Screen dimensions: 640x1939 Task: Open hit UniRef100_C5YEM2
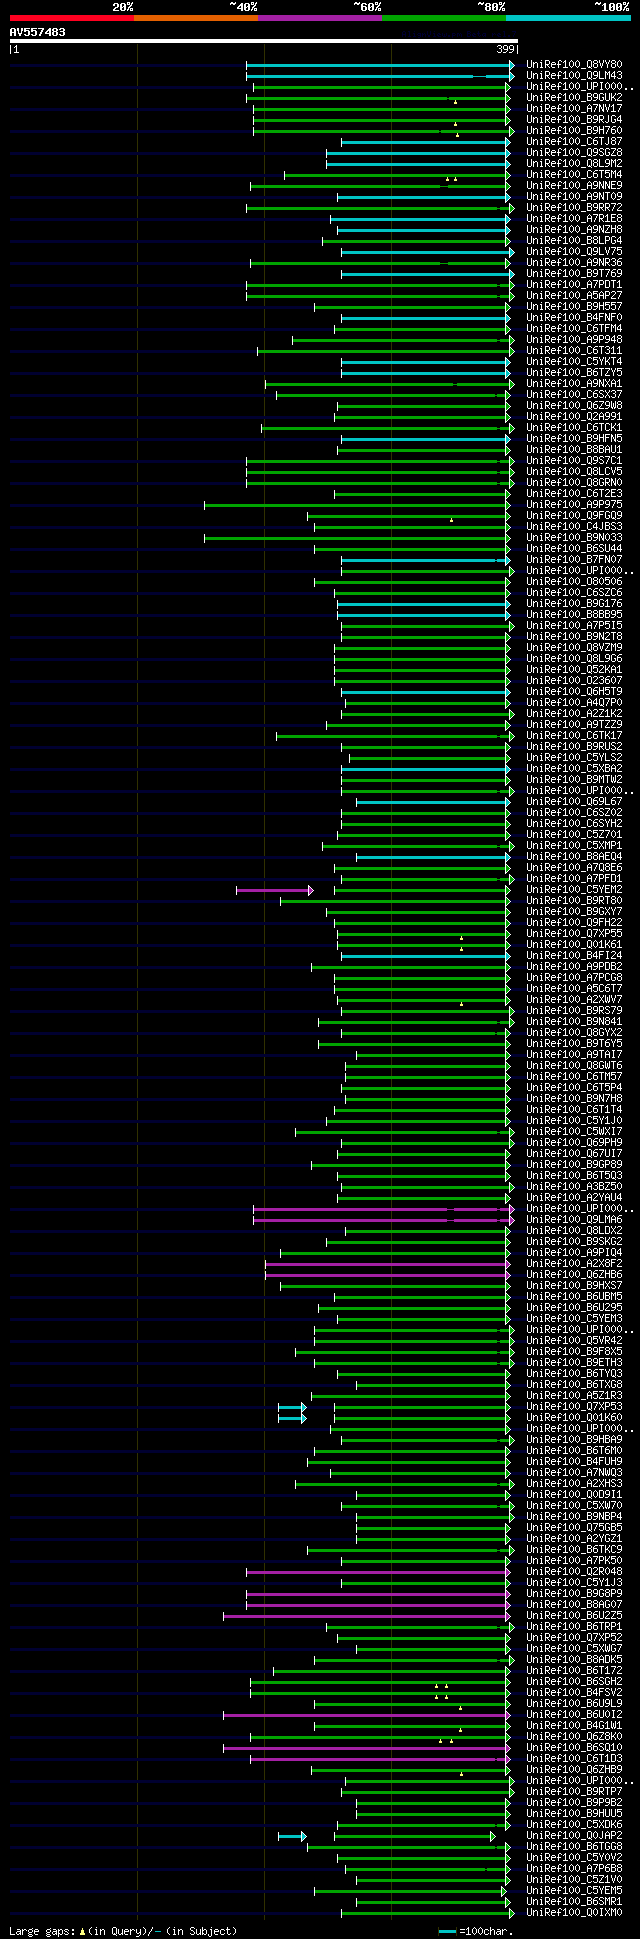[574, 890]
